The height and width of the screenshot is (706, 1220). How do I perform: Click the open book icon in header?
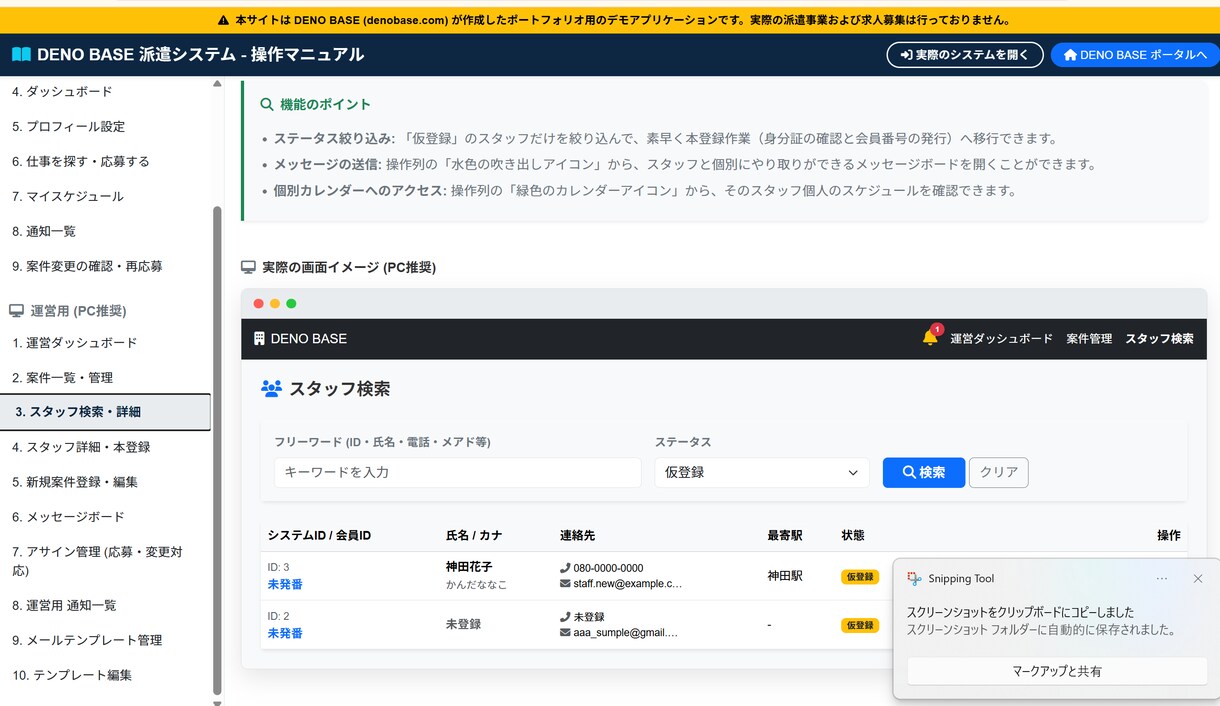(21, 55)
